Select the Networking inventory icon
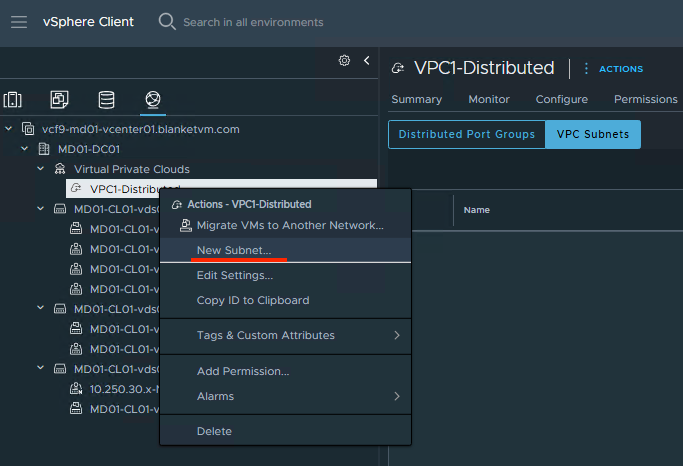 (x=153, y=100)
